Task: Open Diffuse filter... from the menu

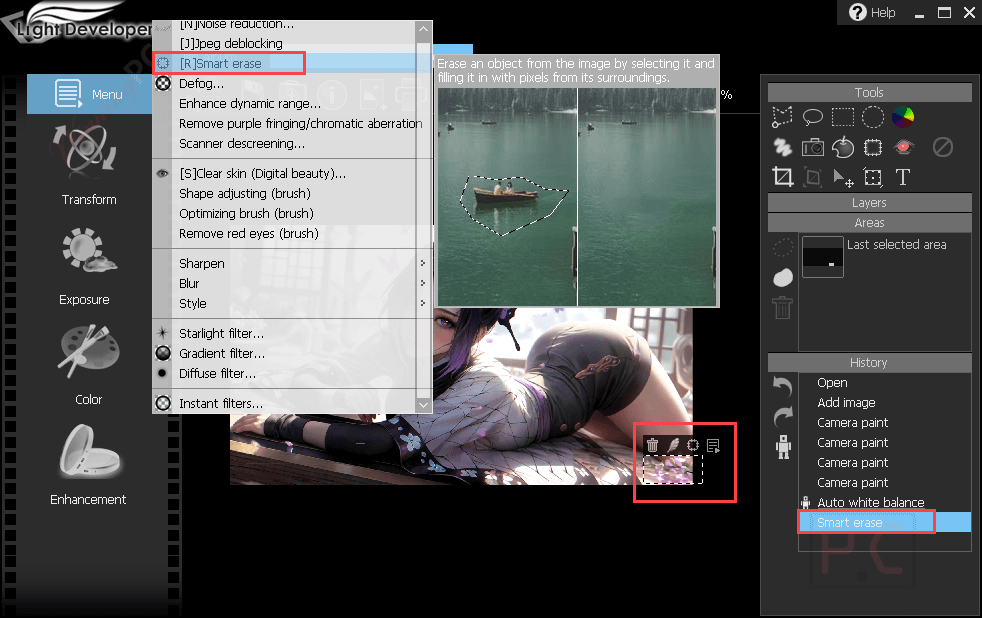Action: click(284, 374)
